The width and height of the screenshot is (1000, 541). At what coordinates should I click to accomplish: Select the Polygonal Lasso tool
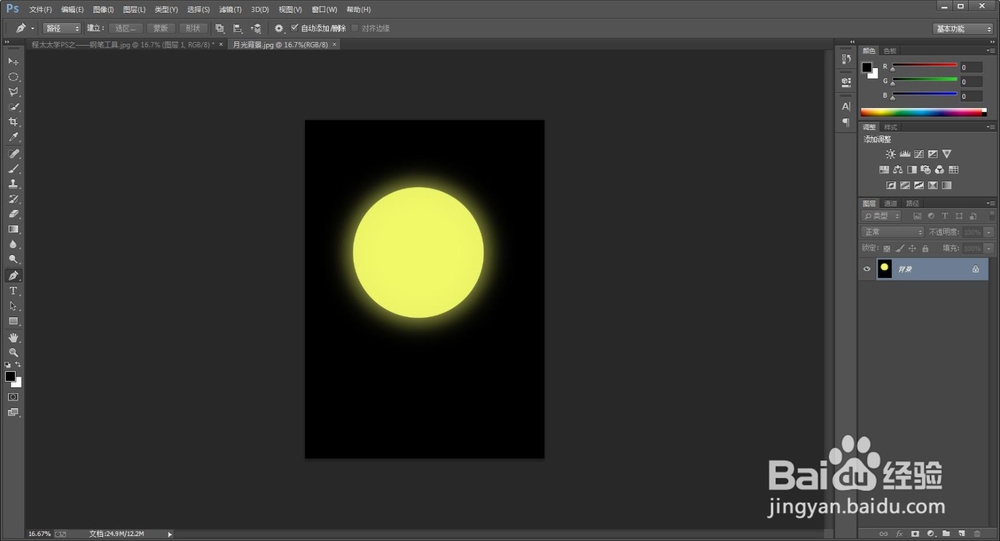click(x=13, y=92)
